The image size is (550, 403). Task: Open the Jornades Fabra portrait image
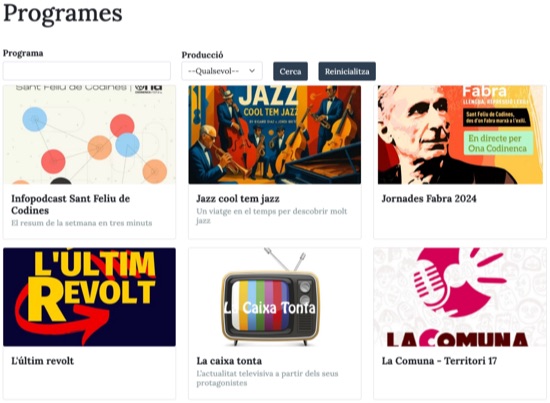(460, 135)
